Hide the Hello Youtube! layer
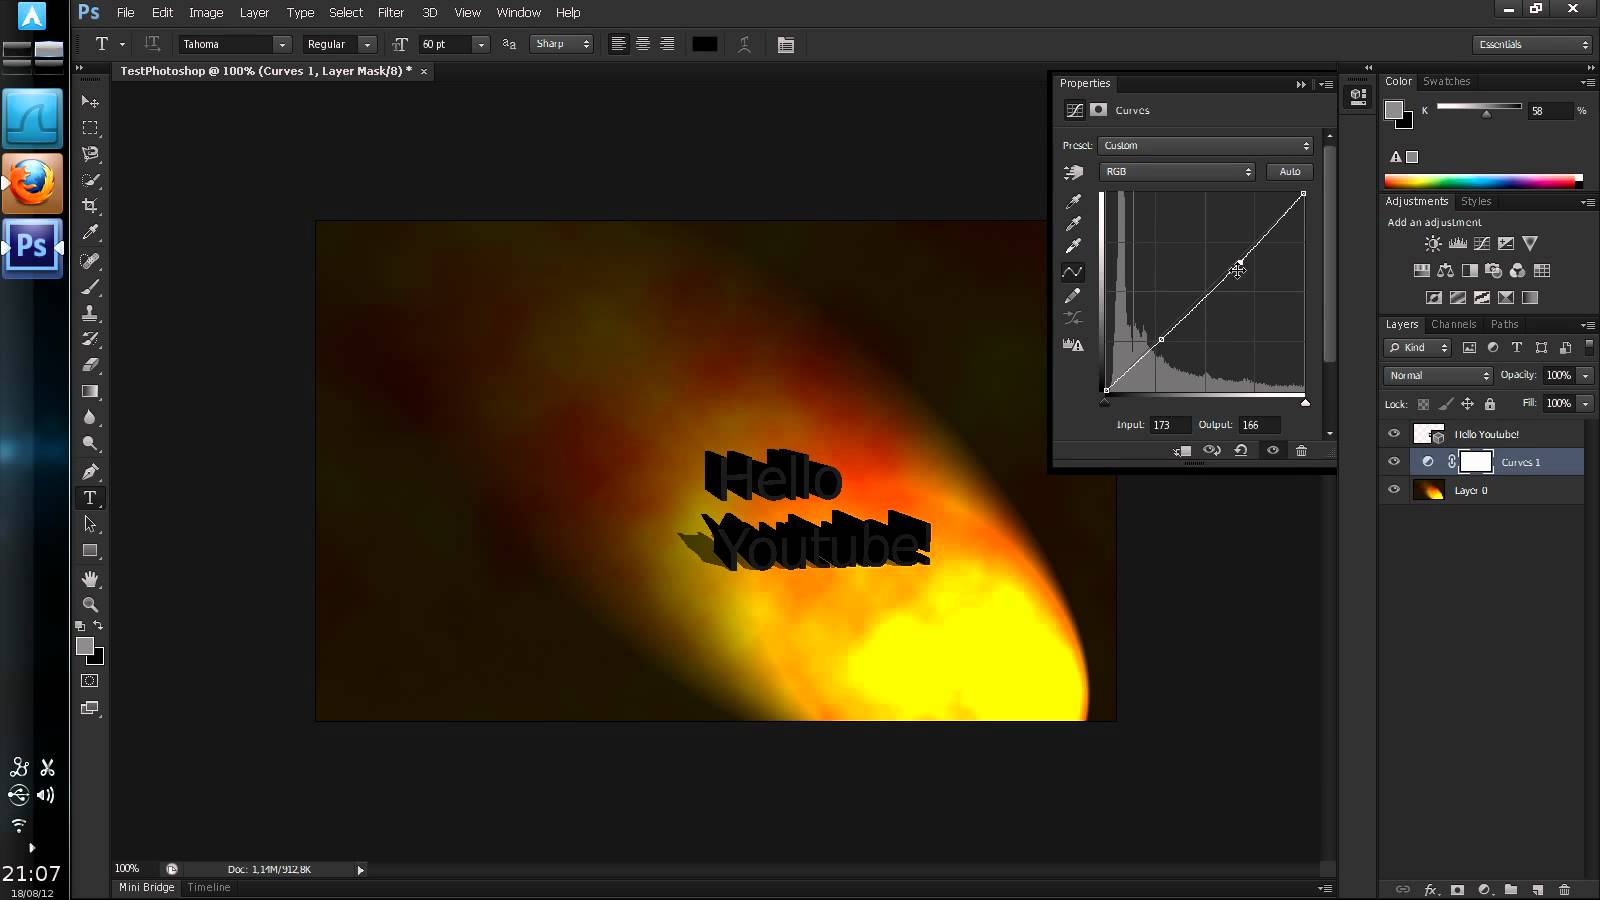 pos(1394,434)
